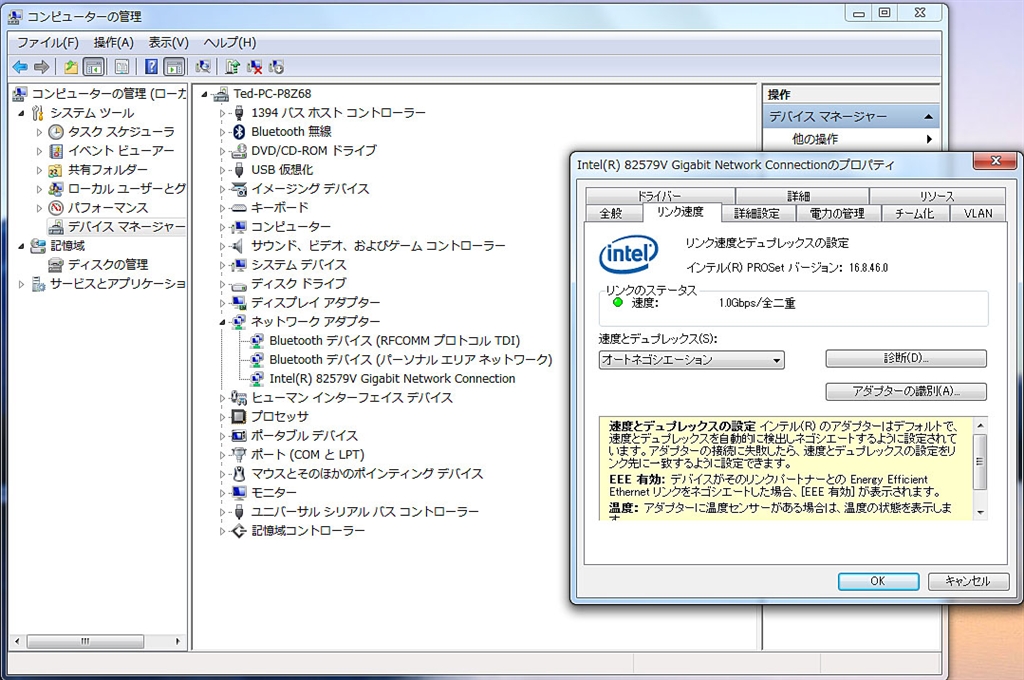The height and width of the screenshot is (680, 1024).
Task: Collapse the 記憶域 tree node
Action: (22, 246)
